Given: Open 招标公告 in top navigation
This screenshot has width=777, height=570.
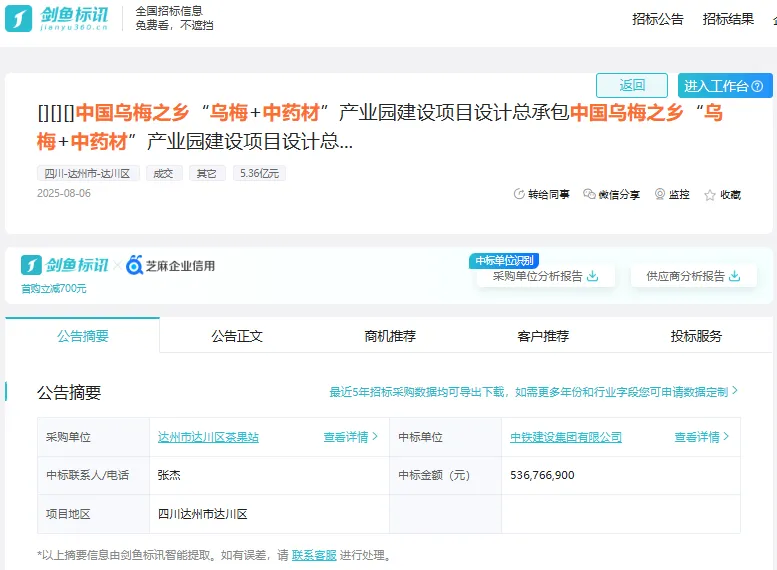Looking at the screenshot, I should click(x=658, y=19).
